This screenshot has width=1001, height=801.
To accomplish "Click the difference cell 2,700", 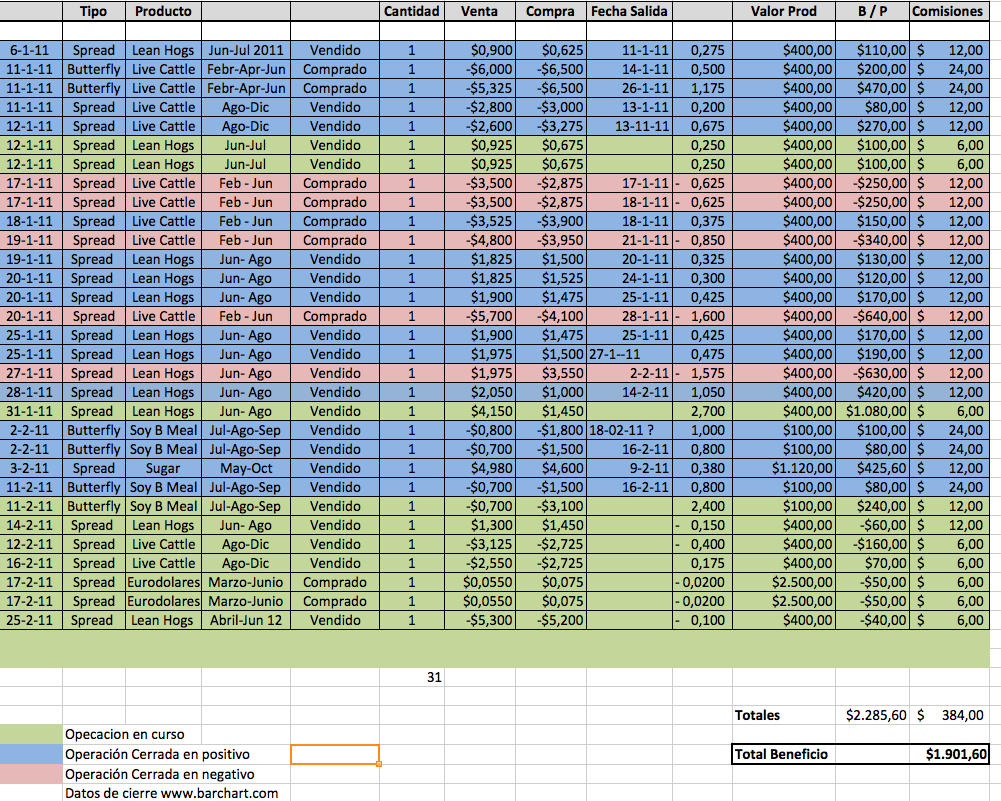I will 702,412.
